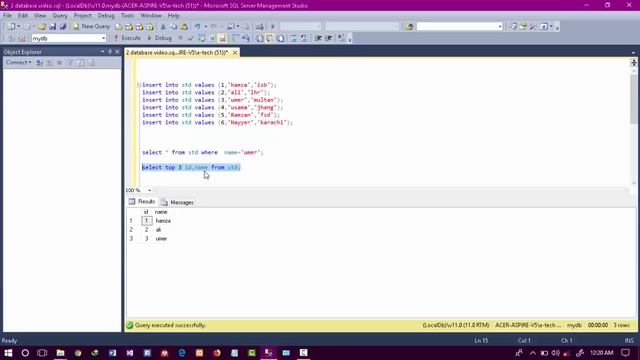
Task: Click the Cancel Executing Query stop icon
Action: pos(180,38)
